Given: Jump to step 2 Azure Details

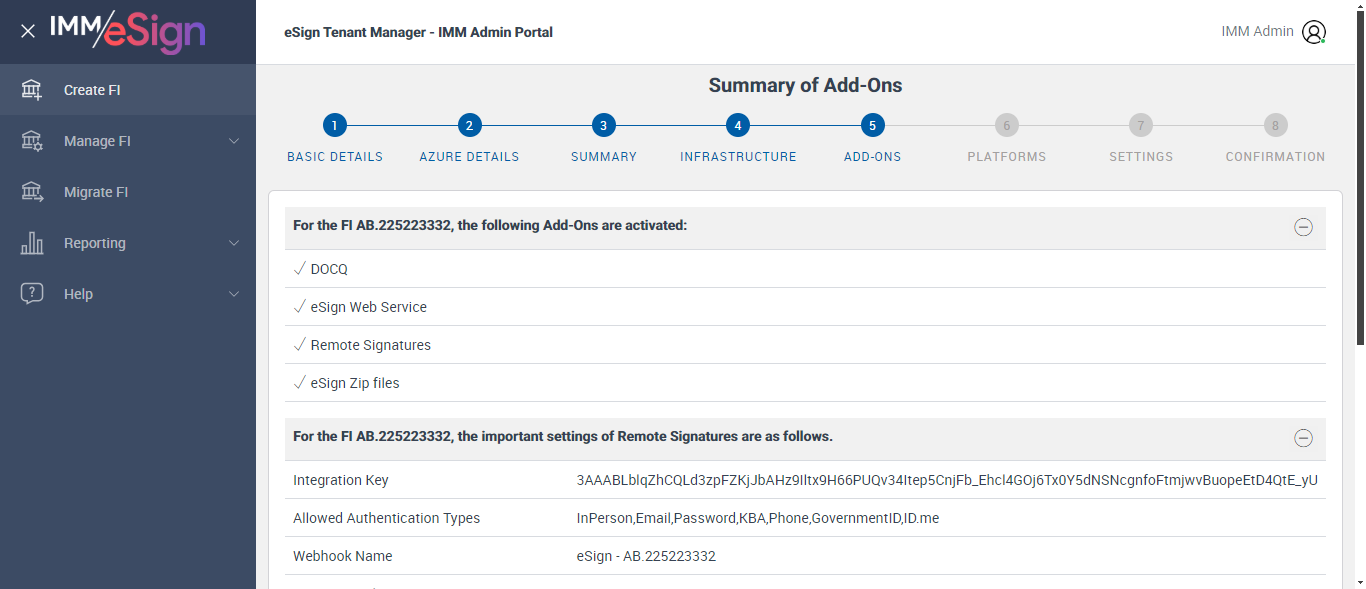Looking at the screenshot, I should [x=469, y=126].
